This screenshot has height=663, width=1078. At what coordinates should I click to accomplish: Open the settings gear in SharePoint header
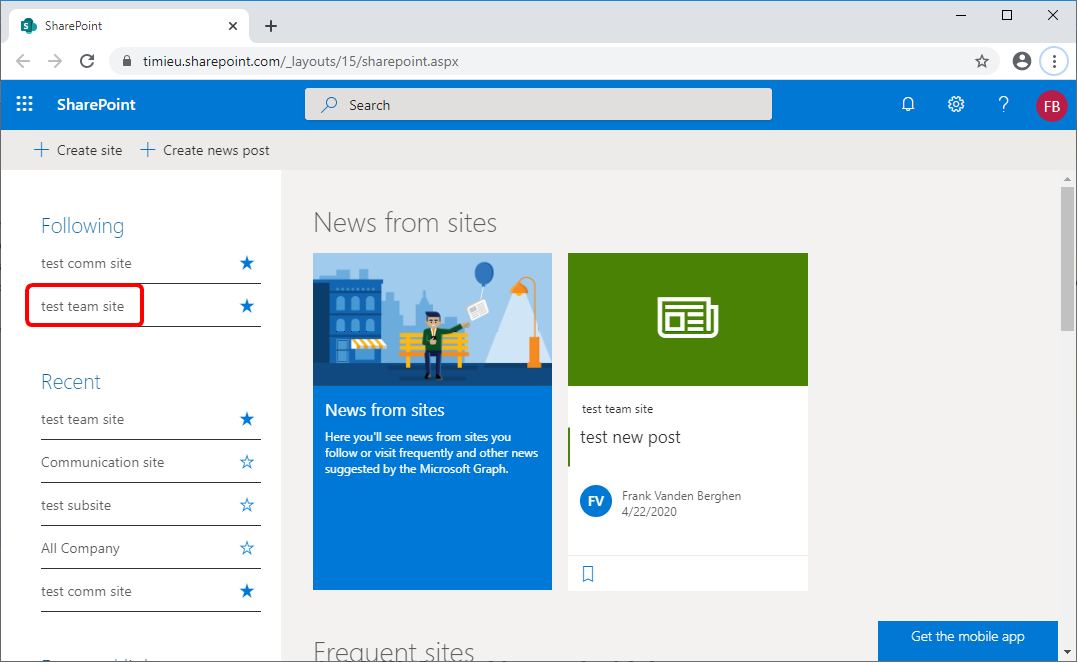(956, 105)
